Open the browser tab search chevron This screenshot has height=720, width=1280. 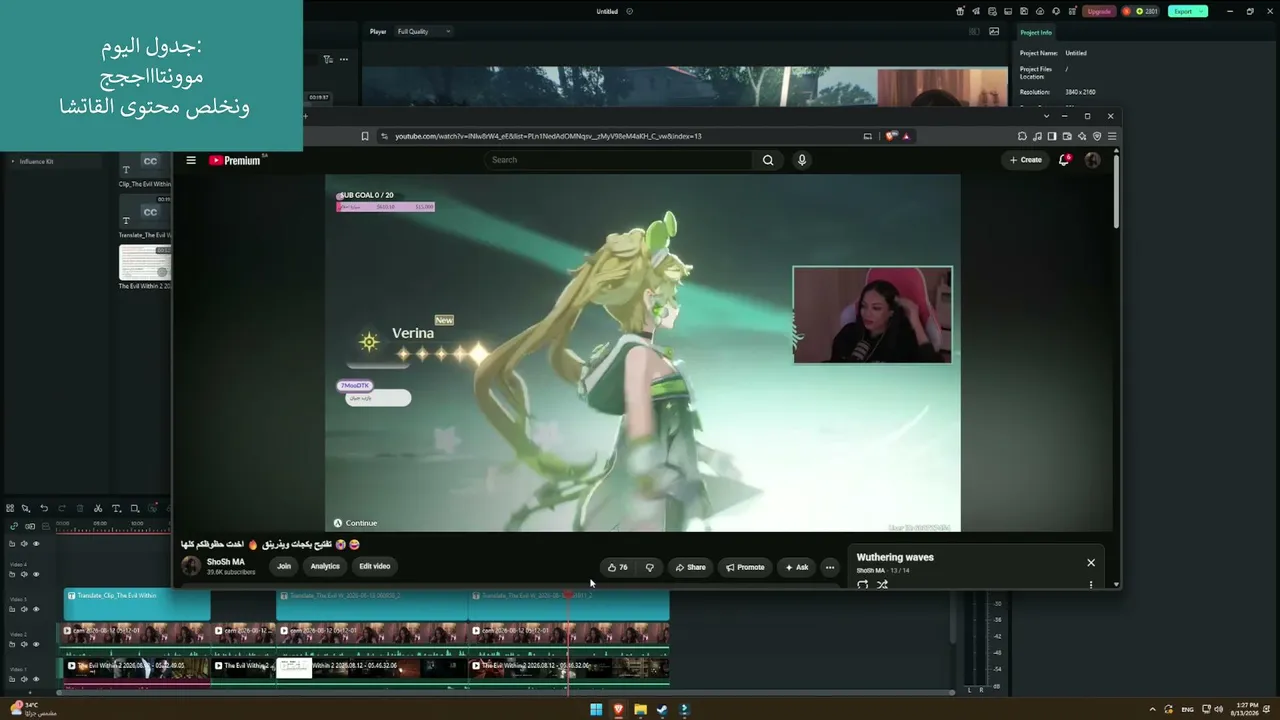pos(1047,116)
